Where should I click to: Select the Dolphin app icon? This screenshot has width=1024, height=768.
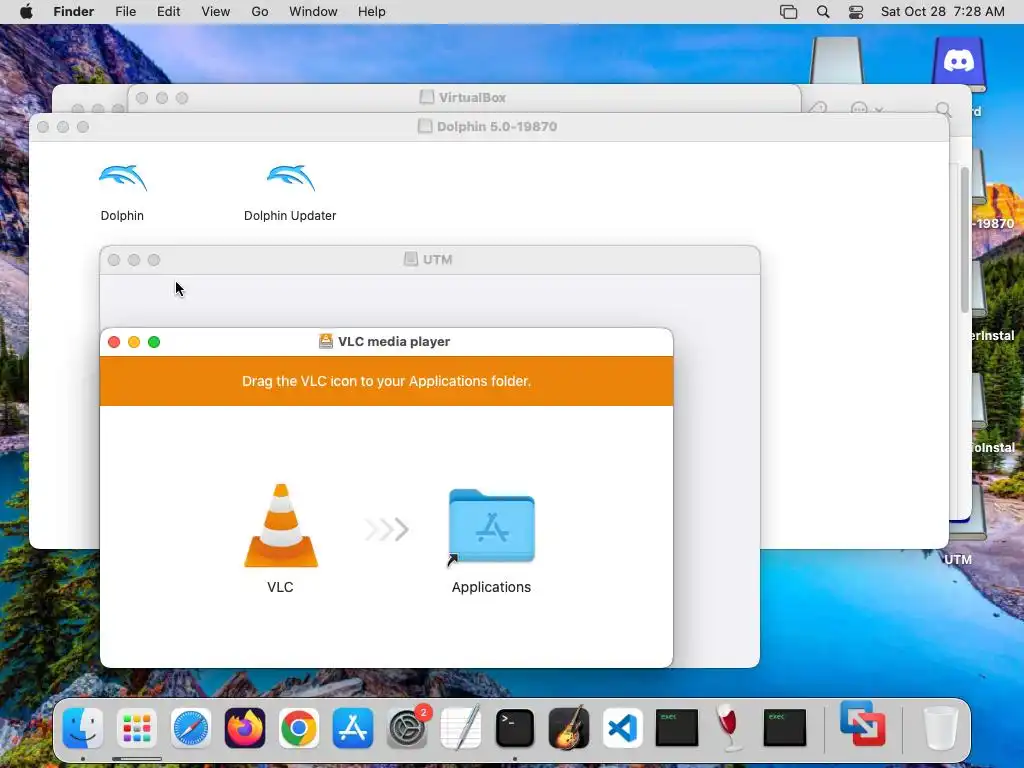pyautogui.click(x=123, y=178)
